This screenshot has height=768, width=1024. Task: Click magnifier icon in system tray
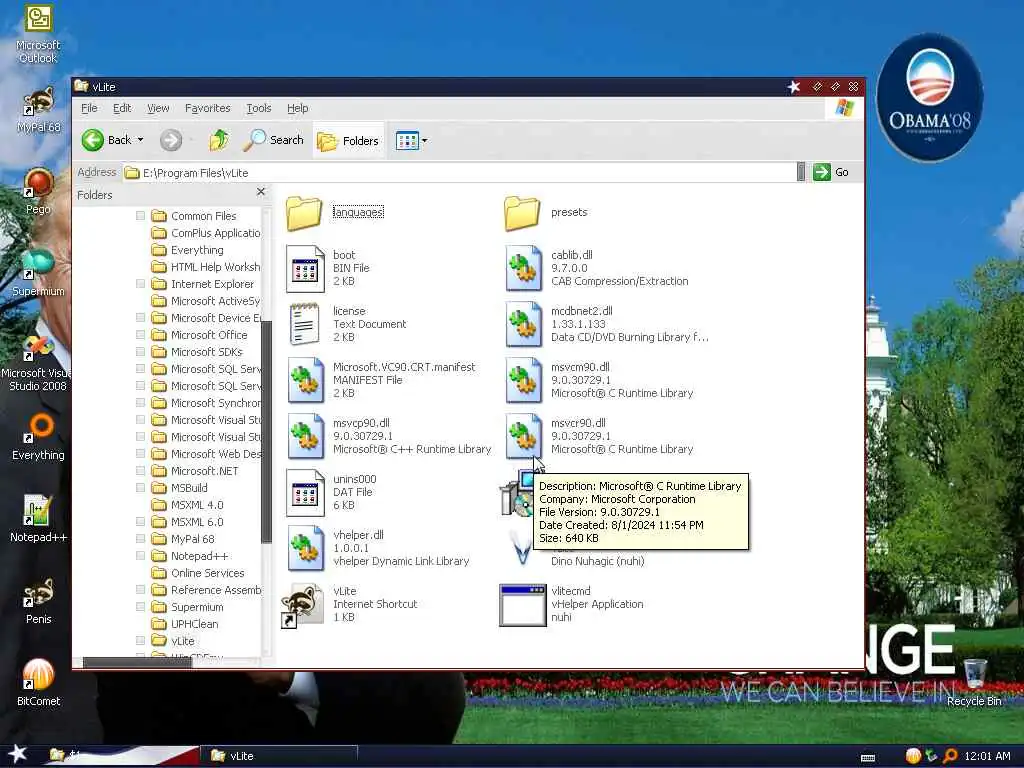pos(950,756)
